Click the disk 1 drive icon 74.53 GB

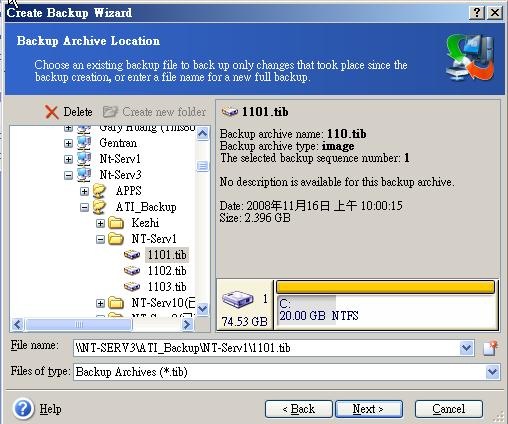coord(238,299)
